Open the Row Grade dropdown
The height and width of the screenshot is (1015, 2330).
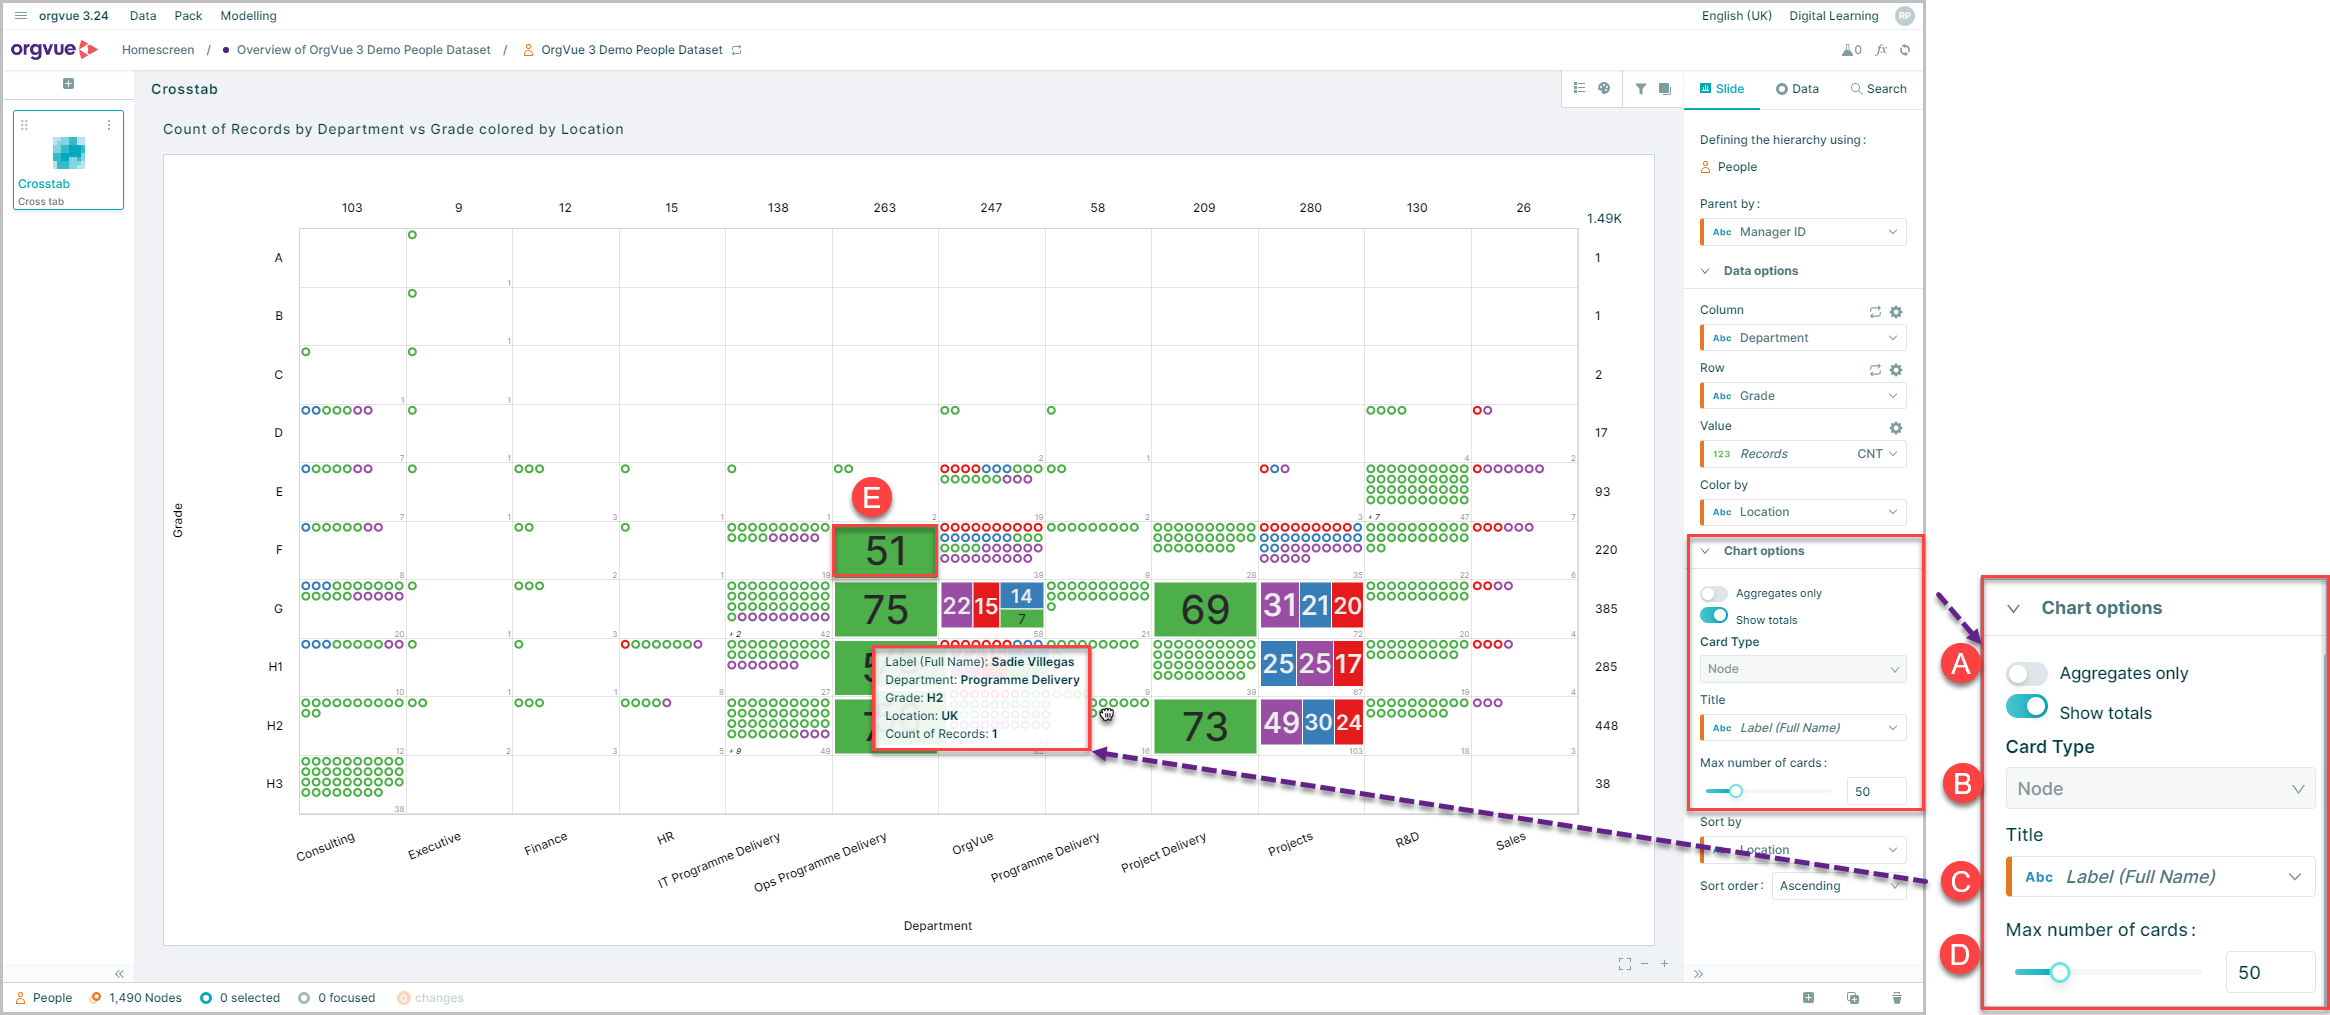point(1803,396)
